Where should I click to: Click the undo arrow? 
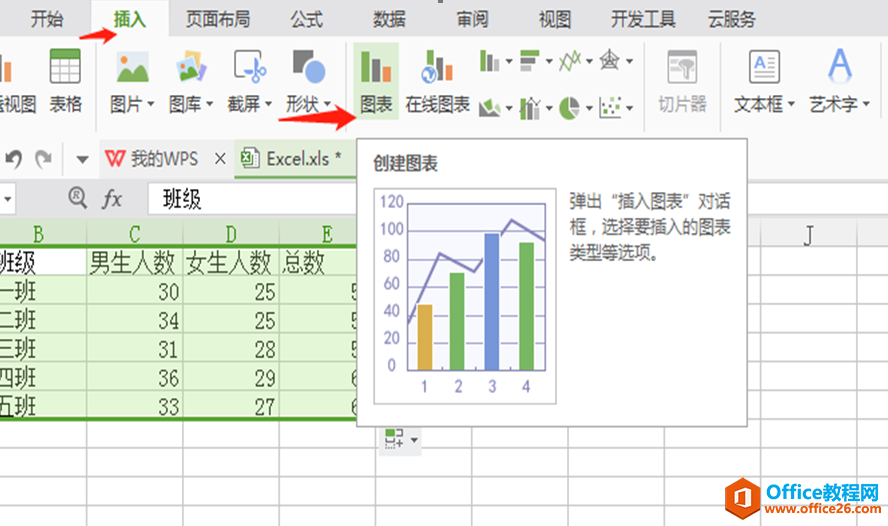(14, 159)
